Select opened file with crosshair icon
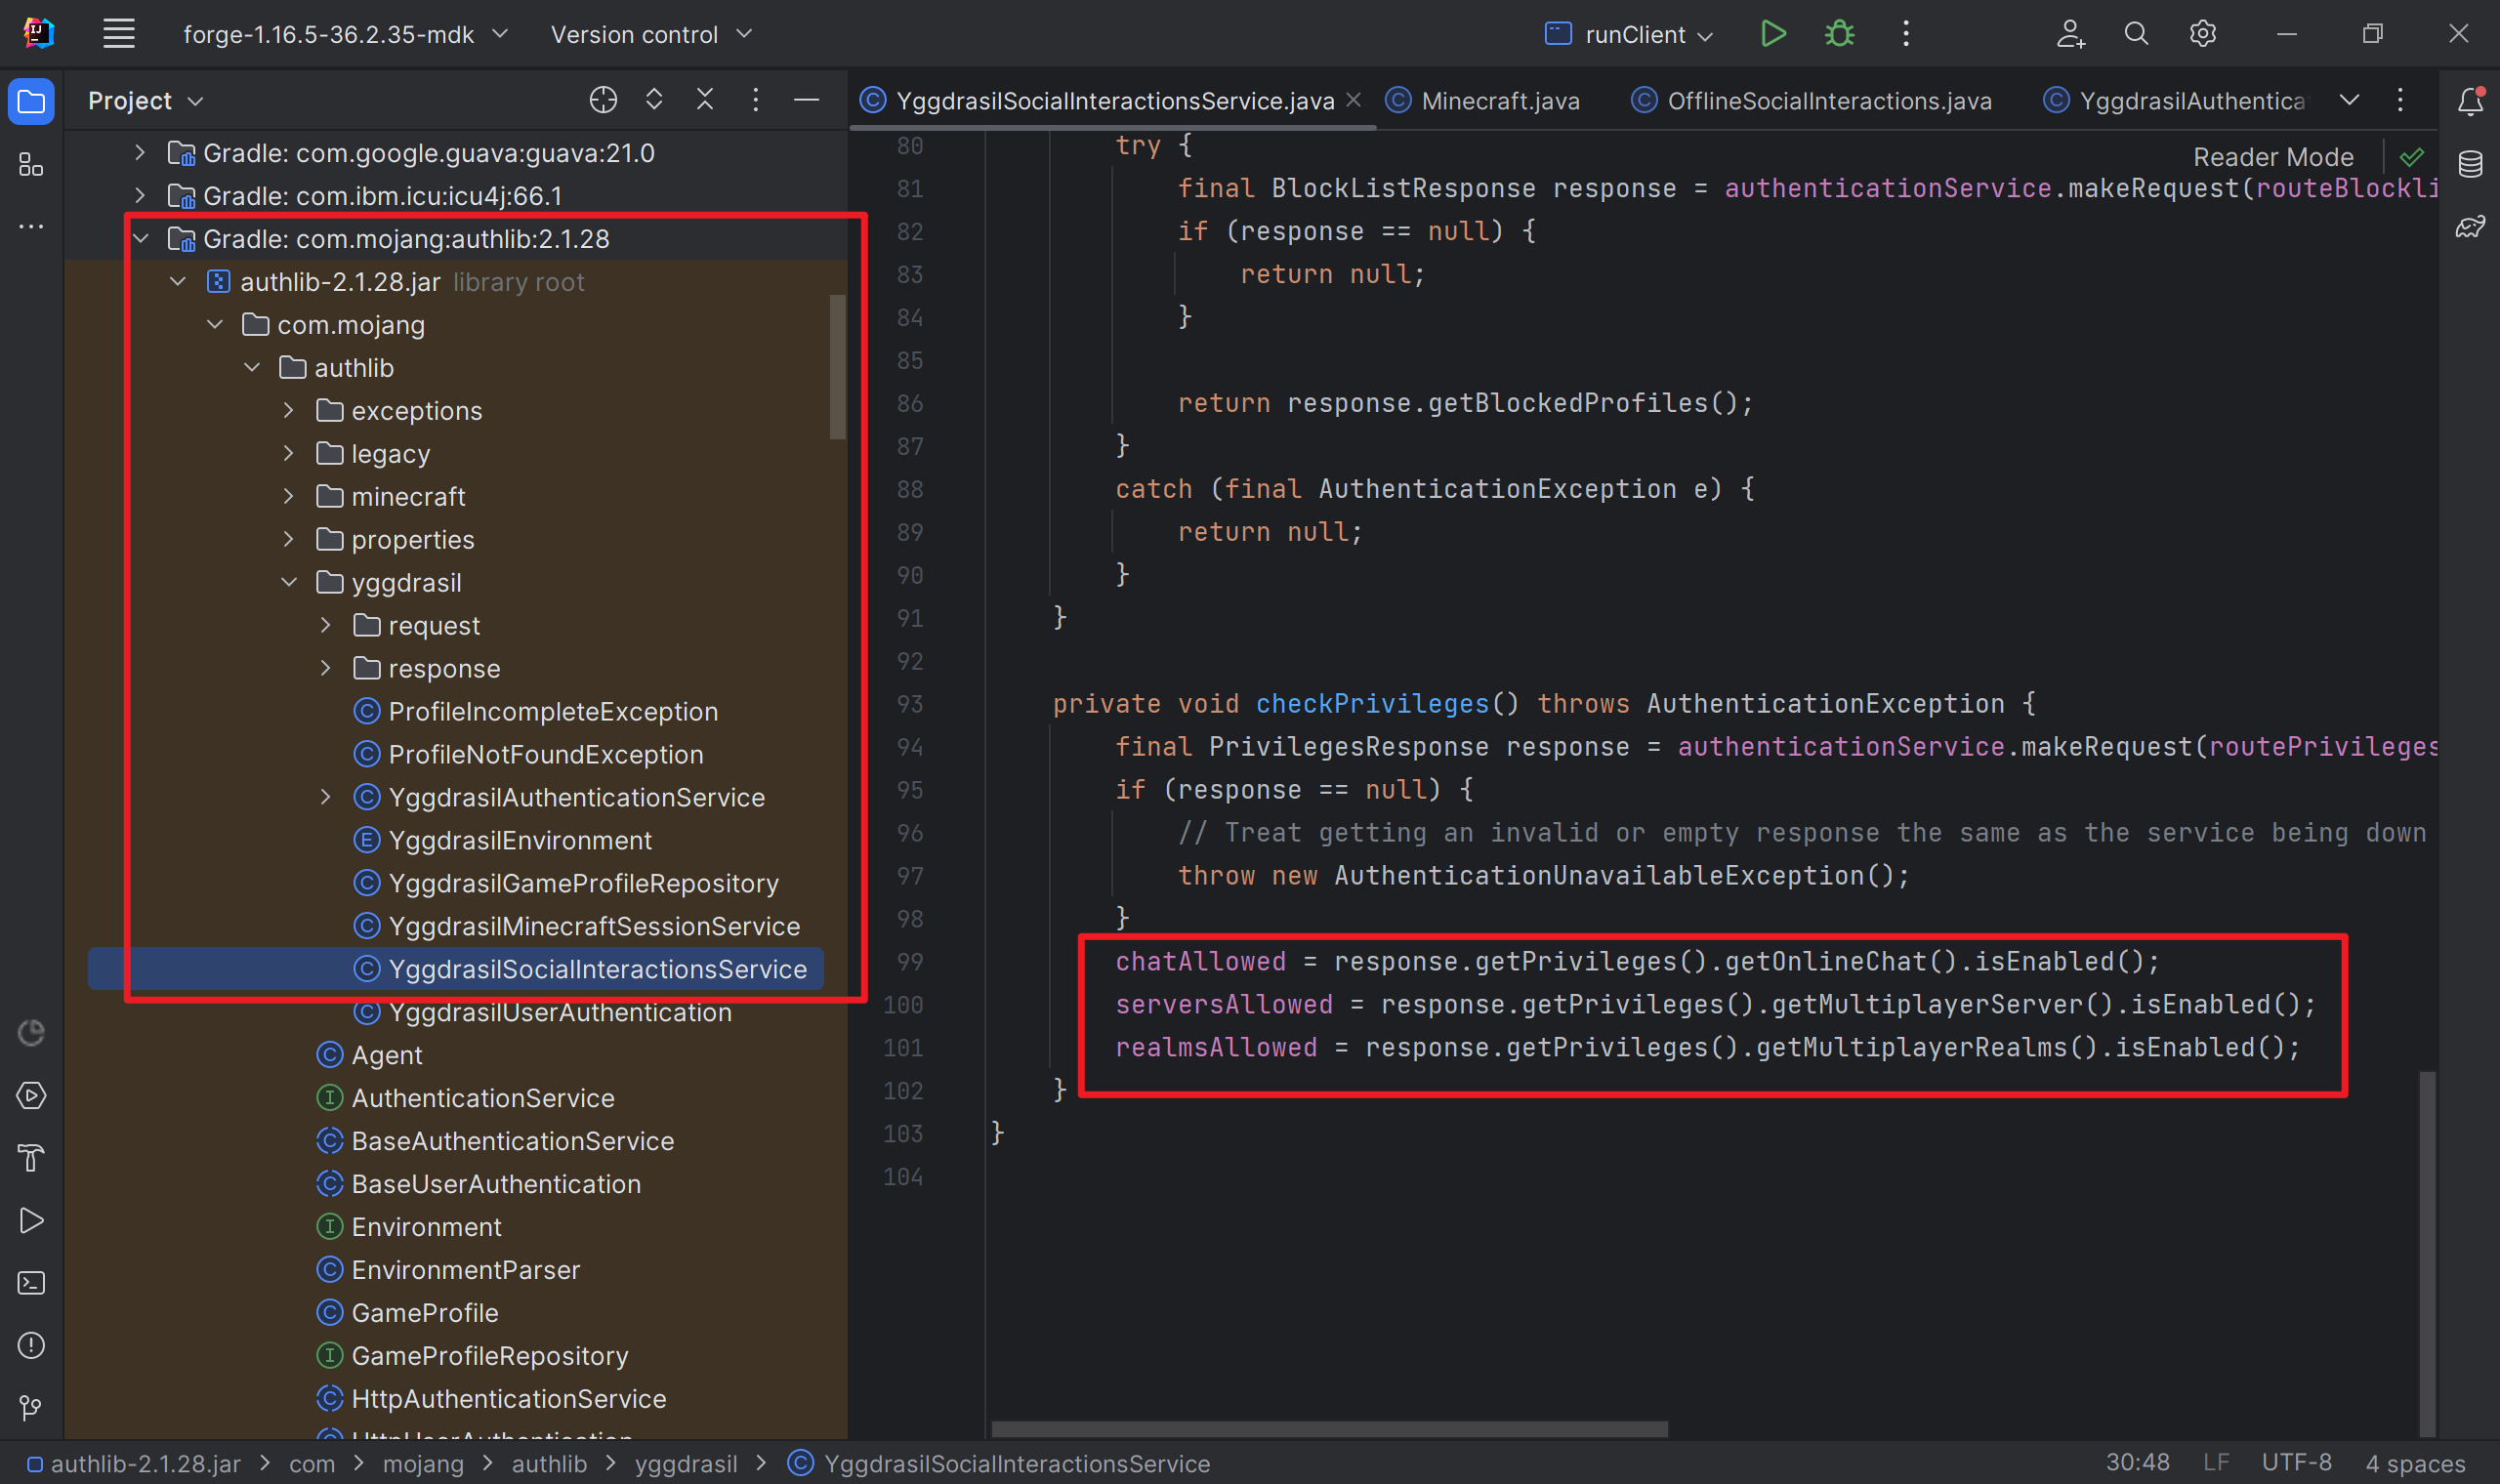 pyautogui.click(x=603, y=100)
